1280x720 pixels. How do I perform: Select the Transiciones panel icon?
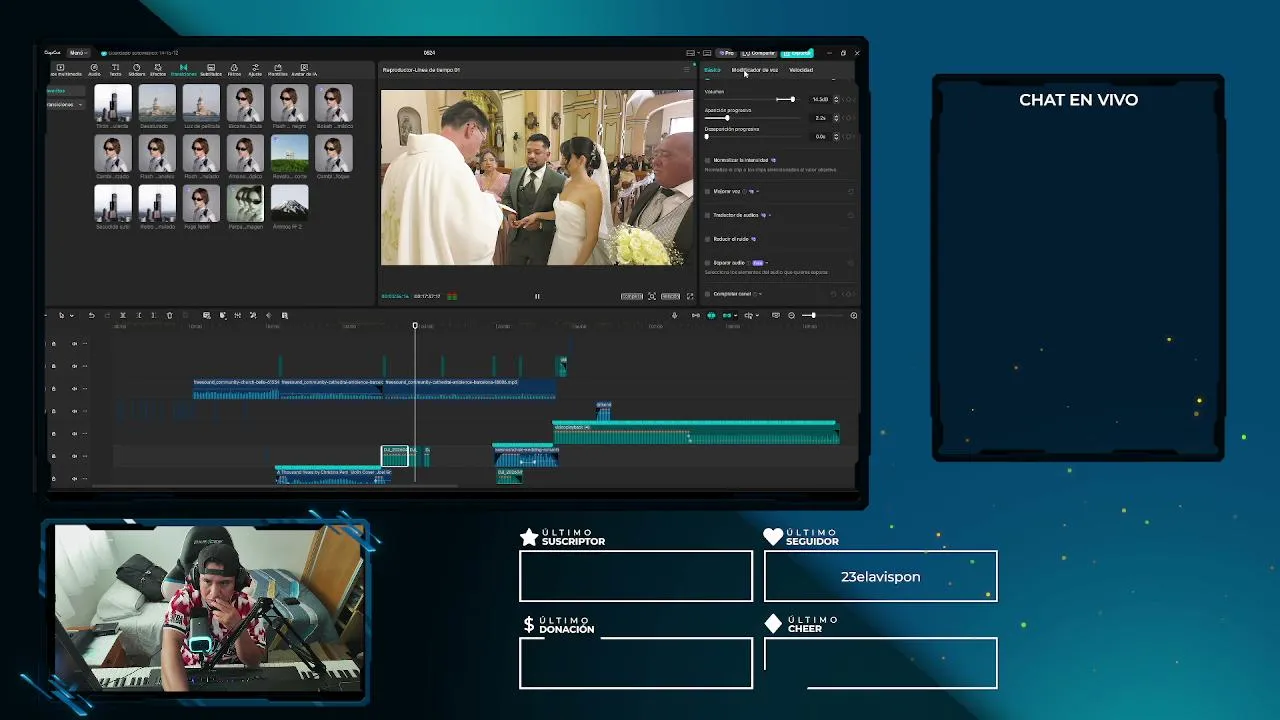(x=183, y=70)
